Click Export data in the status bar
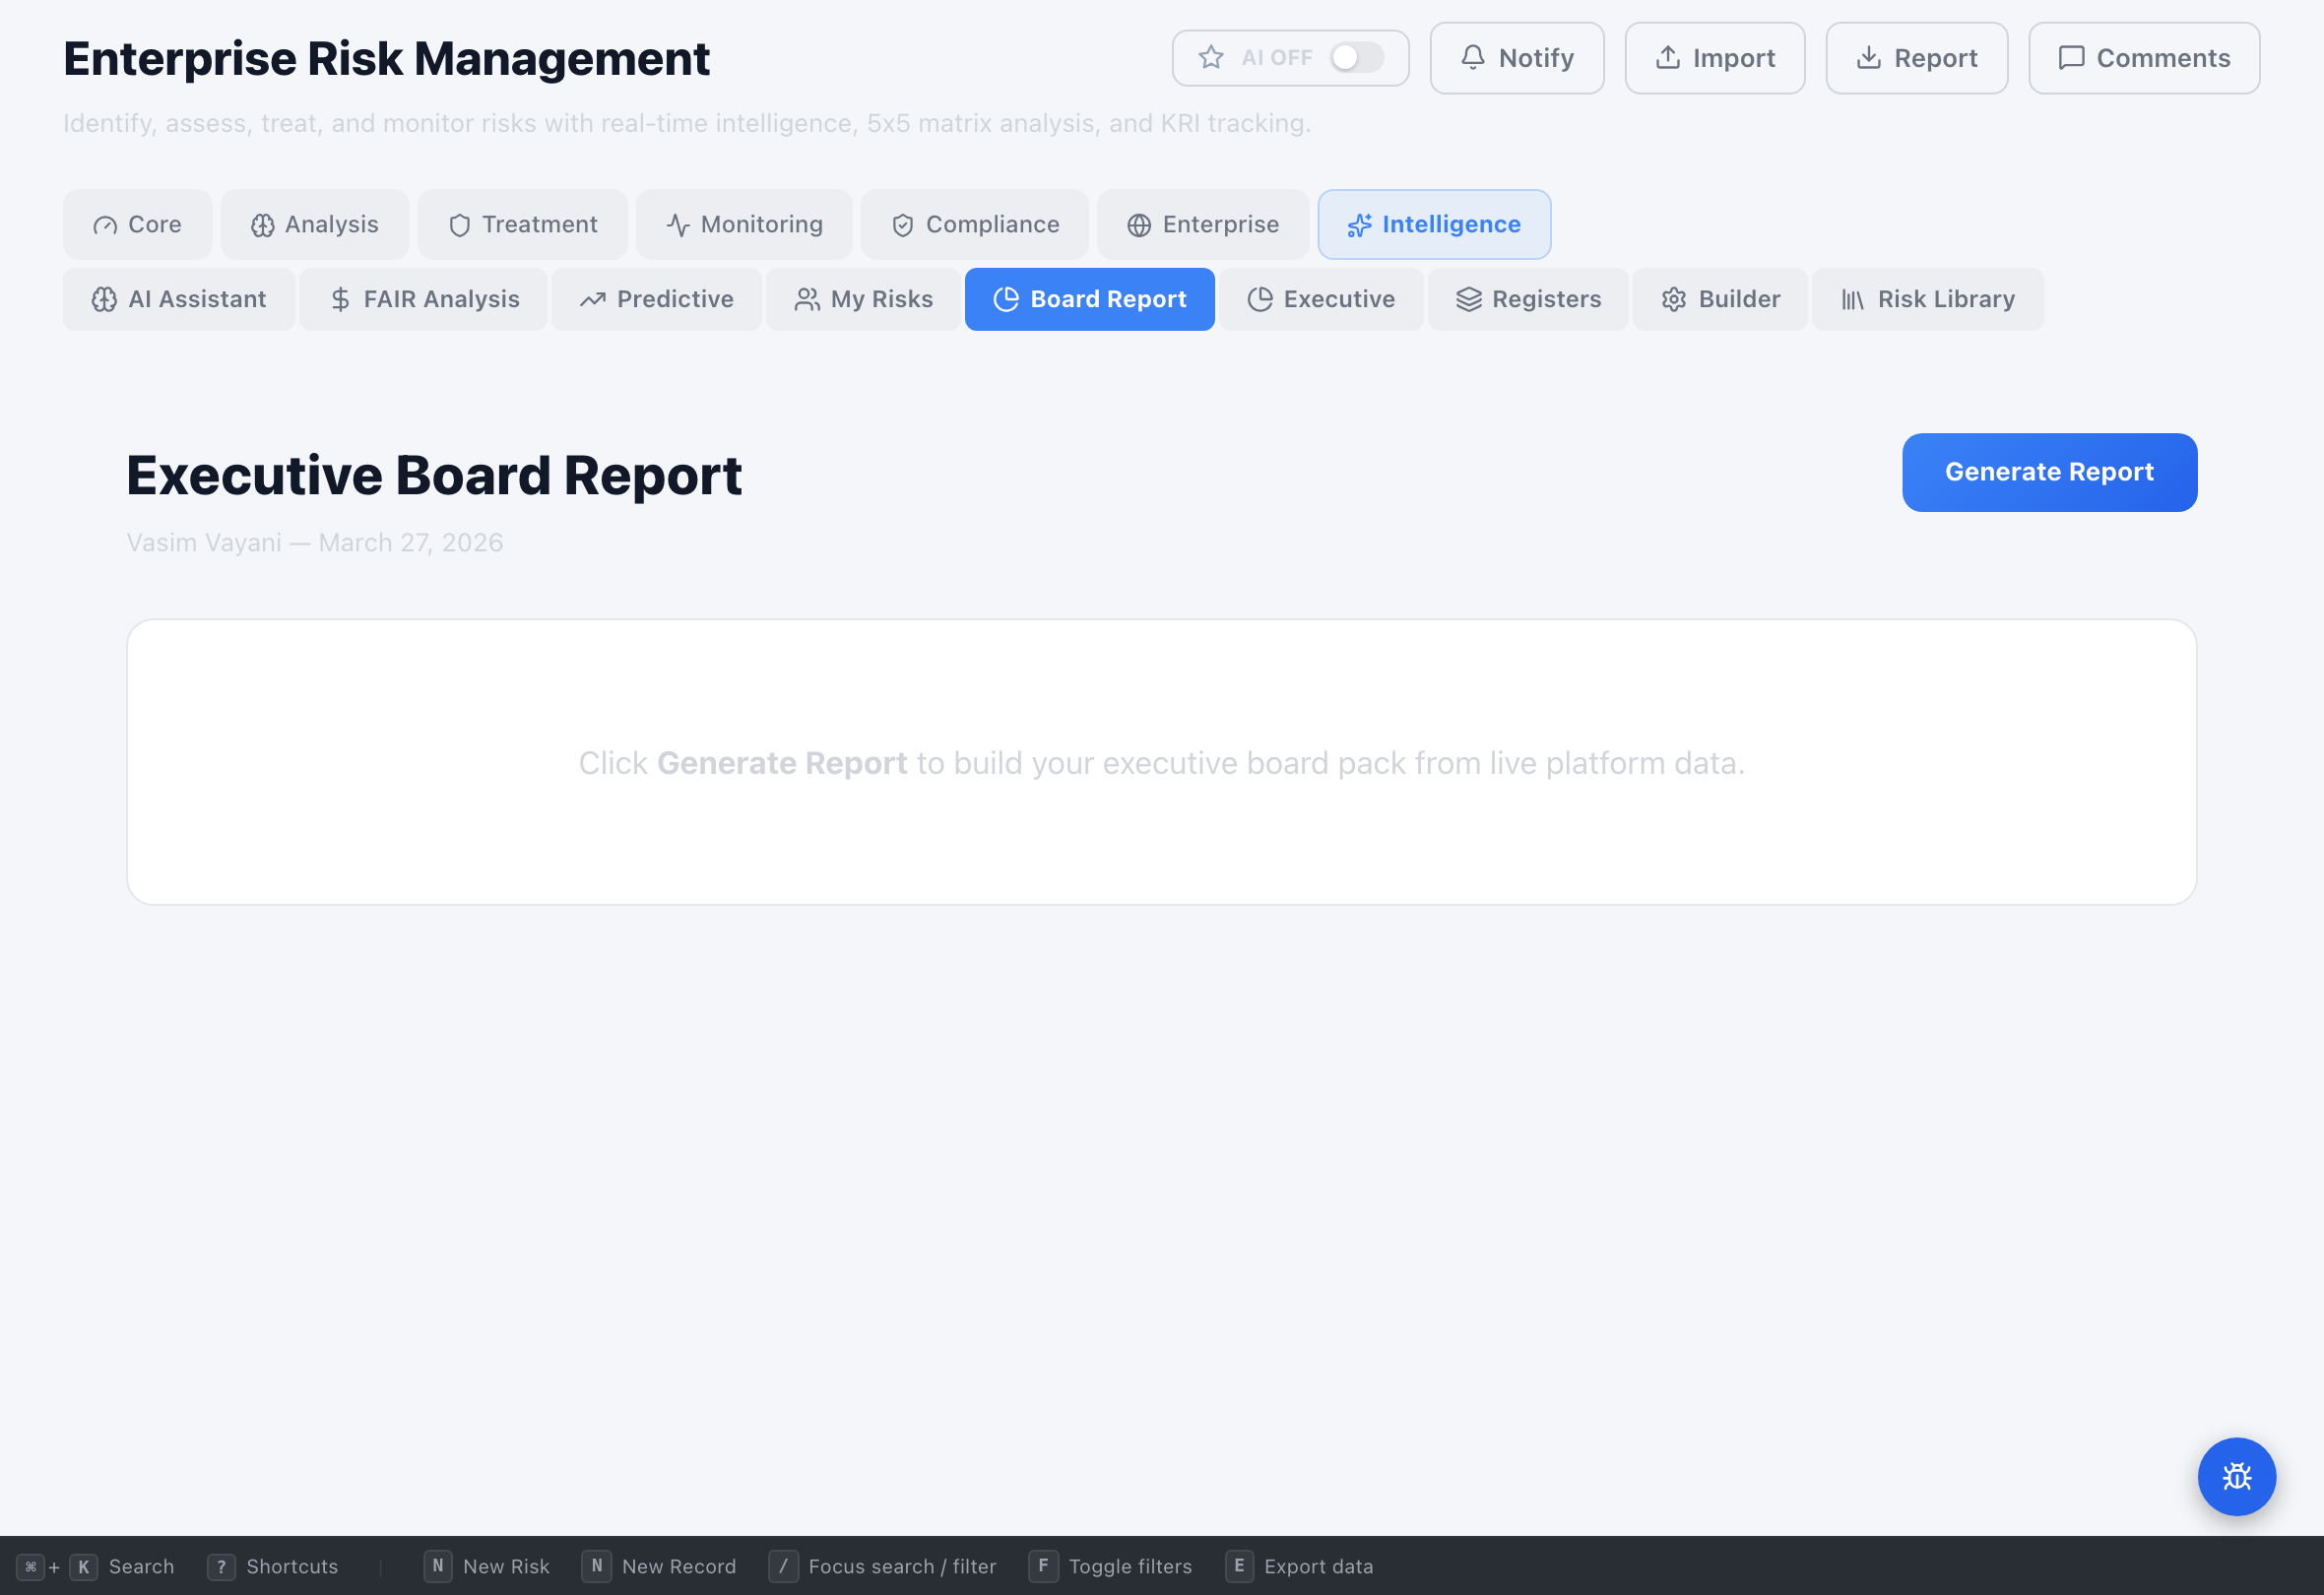The height and width of the screenshot is (1595, 2324). 1318,1566
